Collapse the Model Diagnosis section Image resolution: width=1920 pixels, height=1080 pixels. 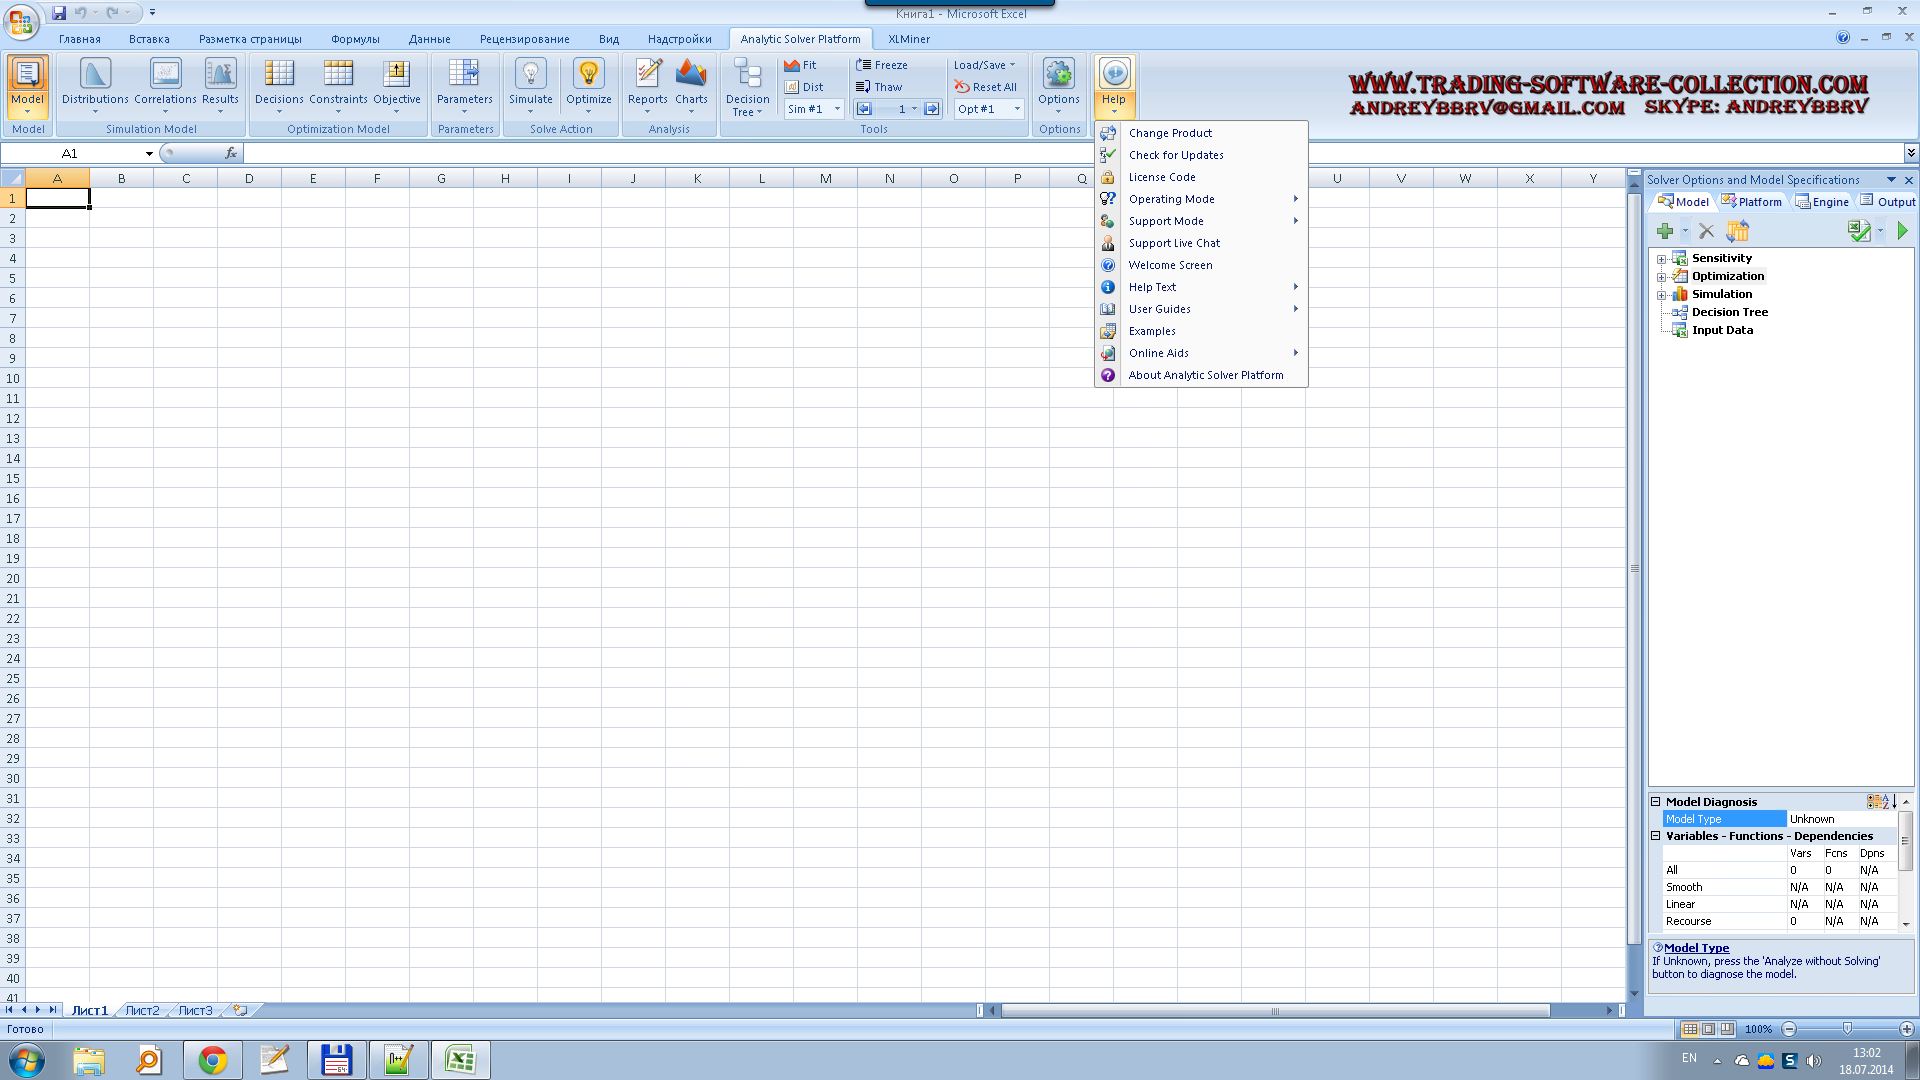[1656, 802]
